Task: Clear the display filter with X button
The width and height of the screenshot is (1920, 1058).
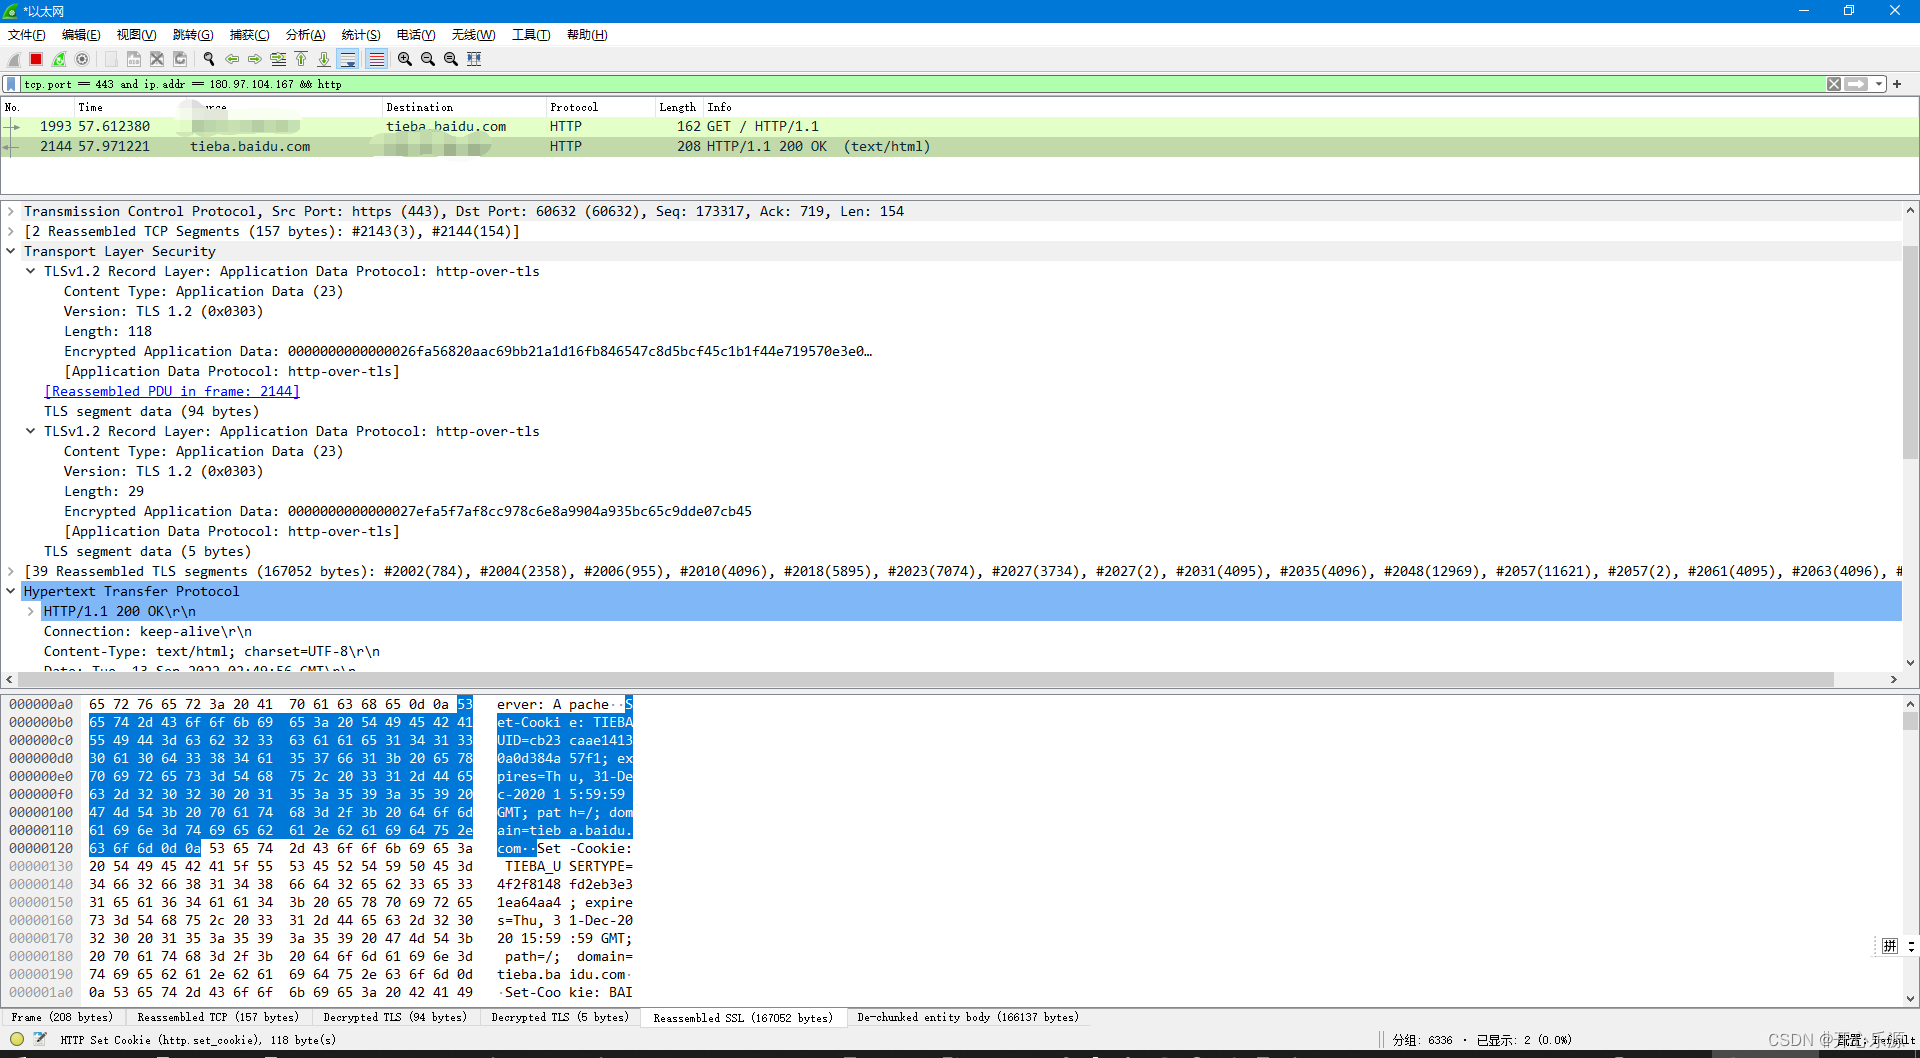Action: tap(1833, 84)
